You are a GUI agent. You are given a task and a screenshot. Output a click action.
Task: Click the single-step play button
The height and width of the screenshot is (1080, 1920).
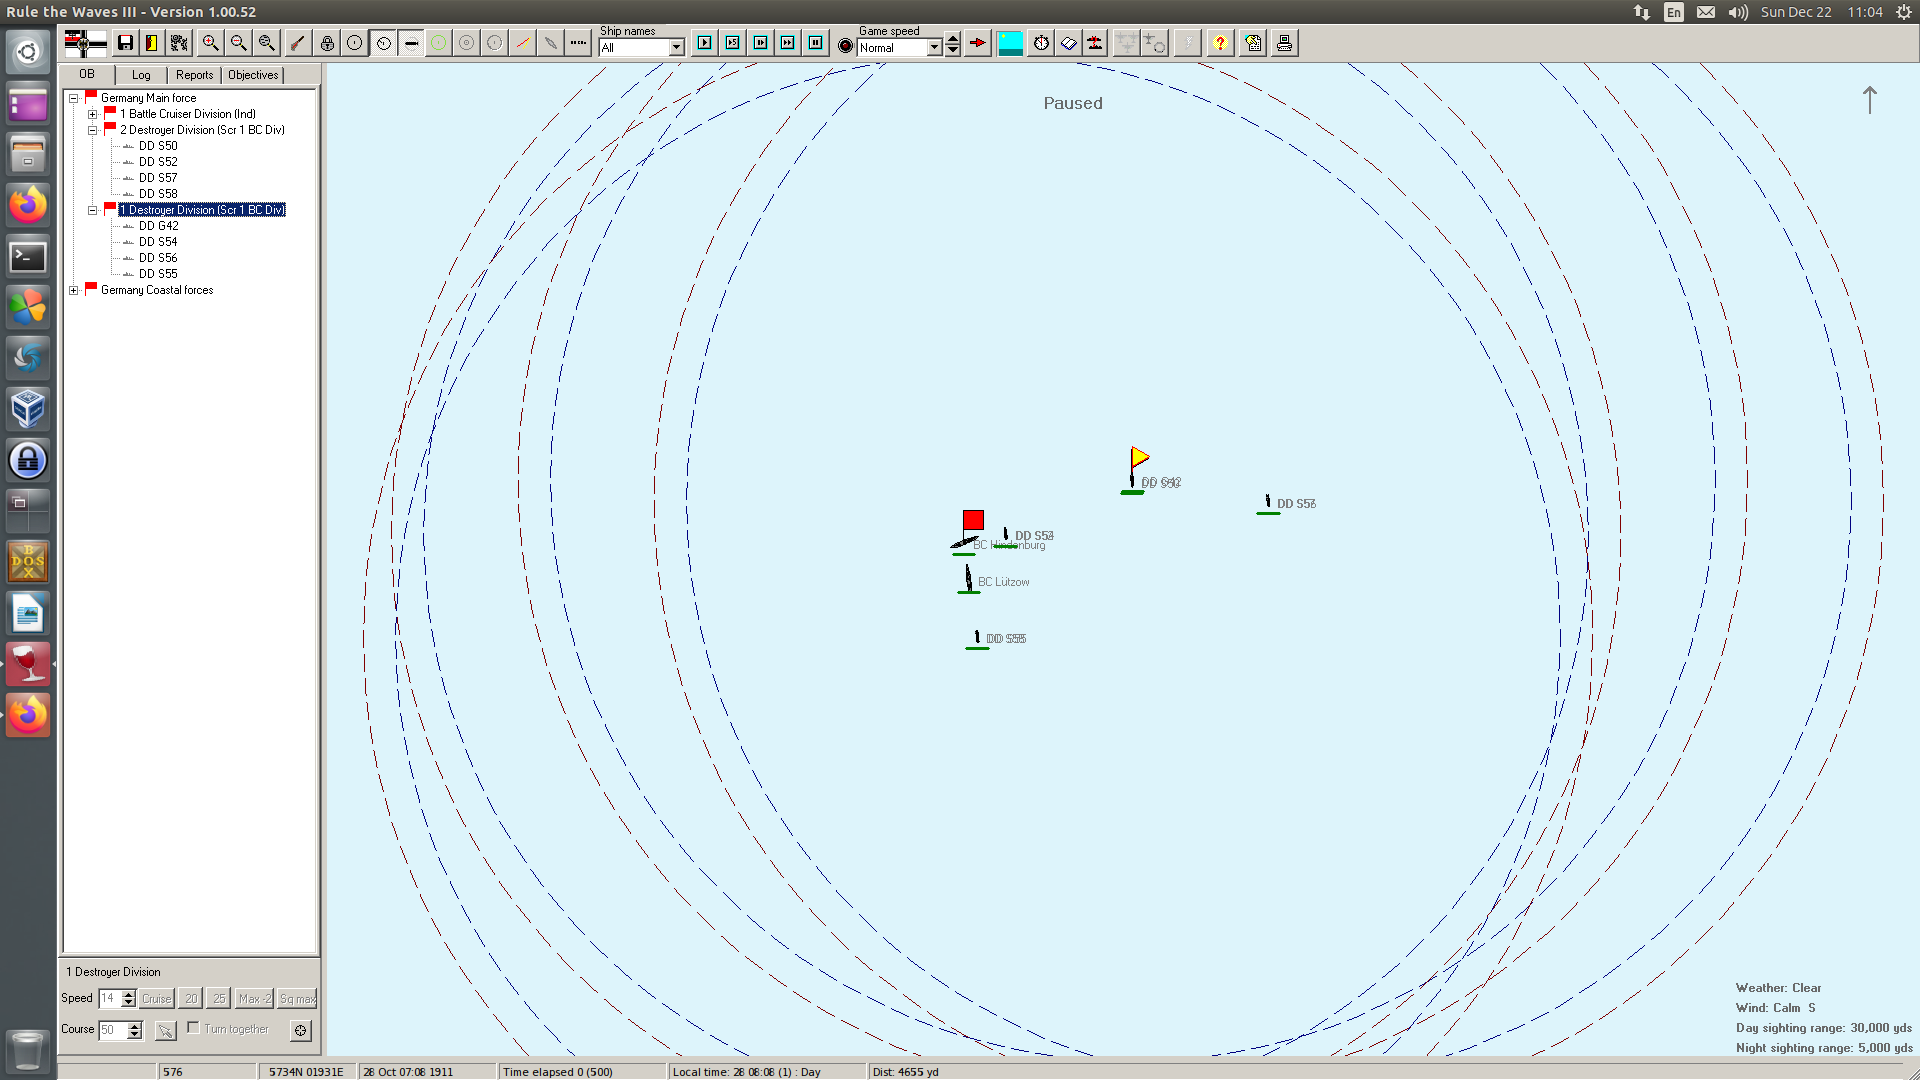tap(705, 43)
